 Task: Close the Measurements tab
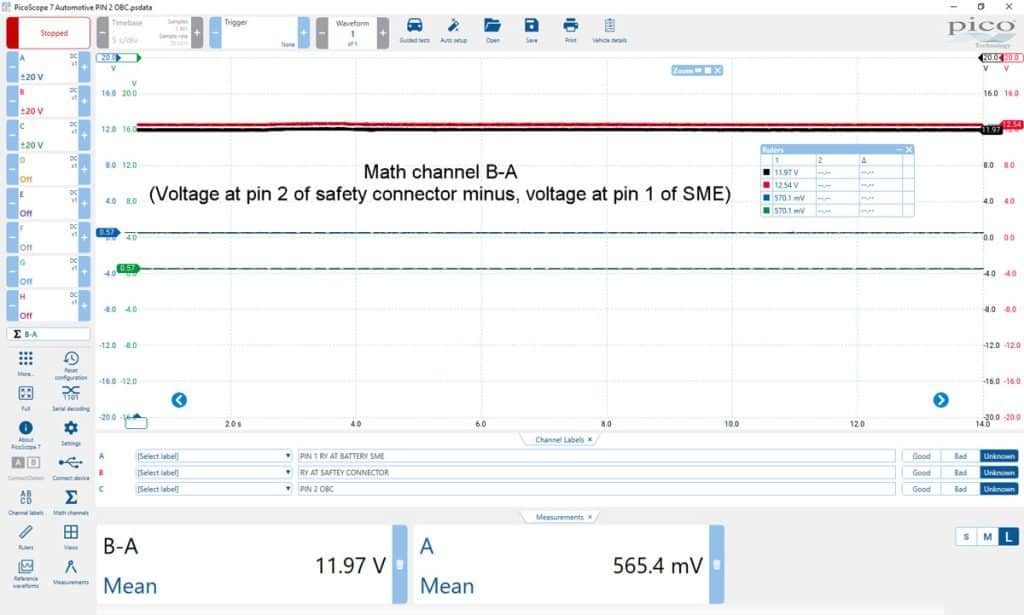pyautogui.click(x=590, y=516)
